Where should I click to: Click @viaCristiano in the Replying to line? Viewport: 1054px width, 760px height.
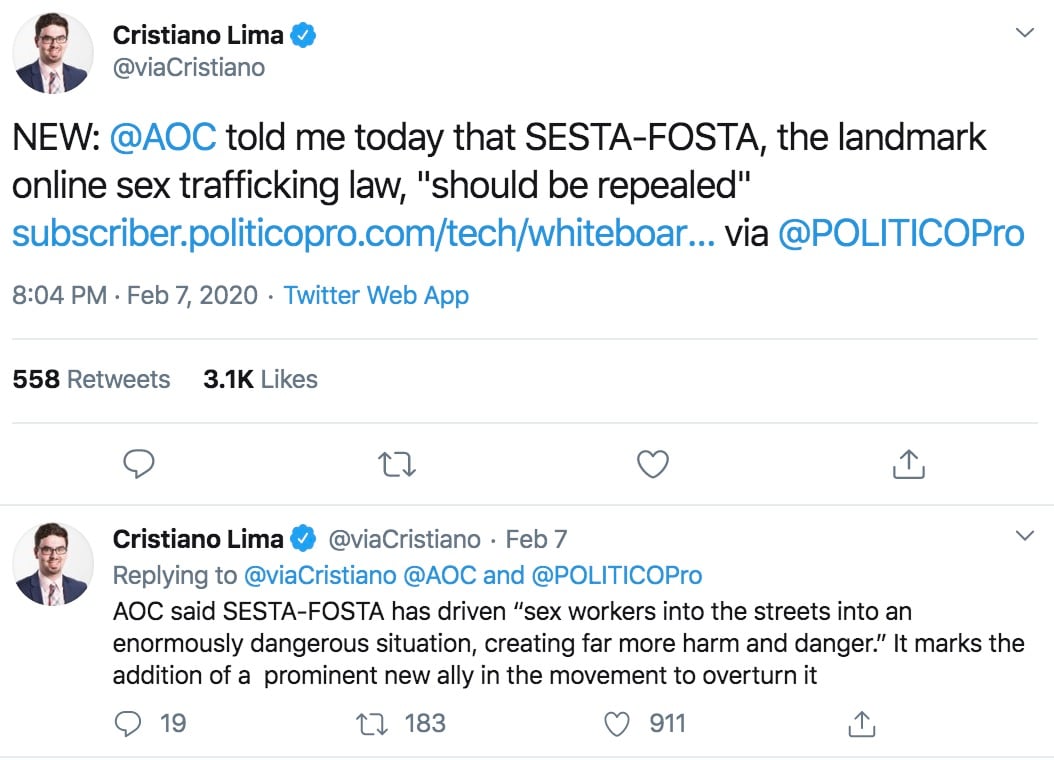tap(320, 575)
